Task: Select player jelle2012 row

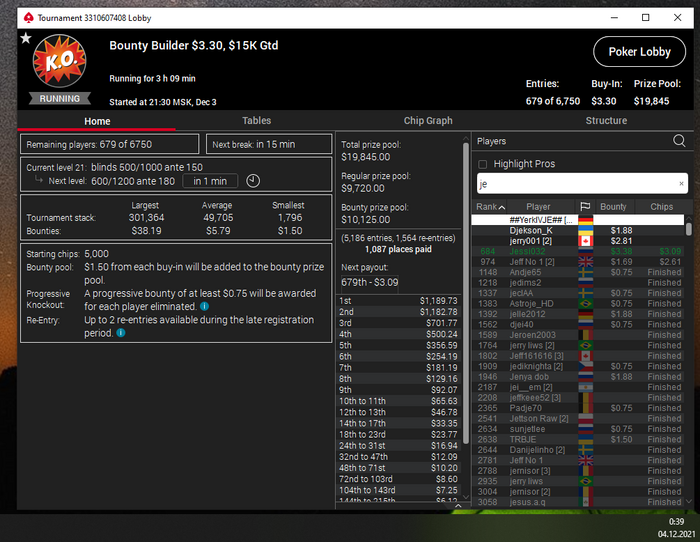Action: 578,314
